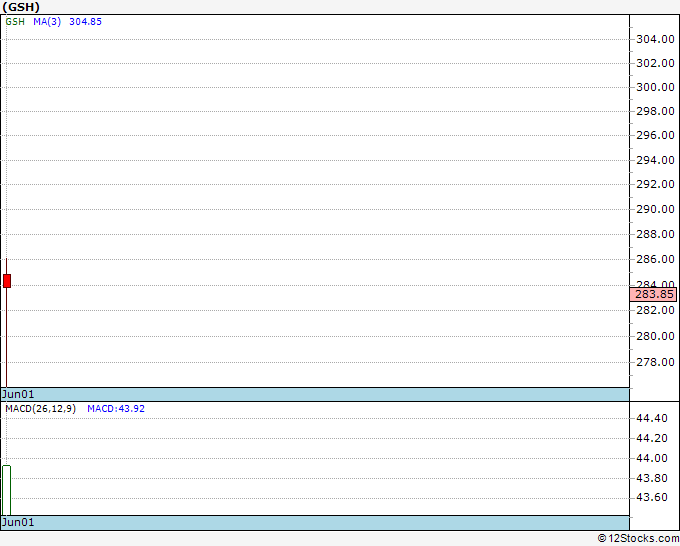Click the 304.85 moving average value
680x546 pixels.
pyautogui.click(x=85, y=22)
